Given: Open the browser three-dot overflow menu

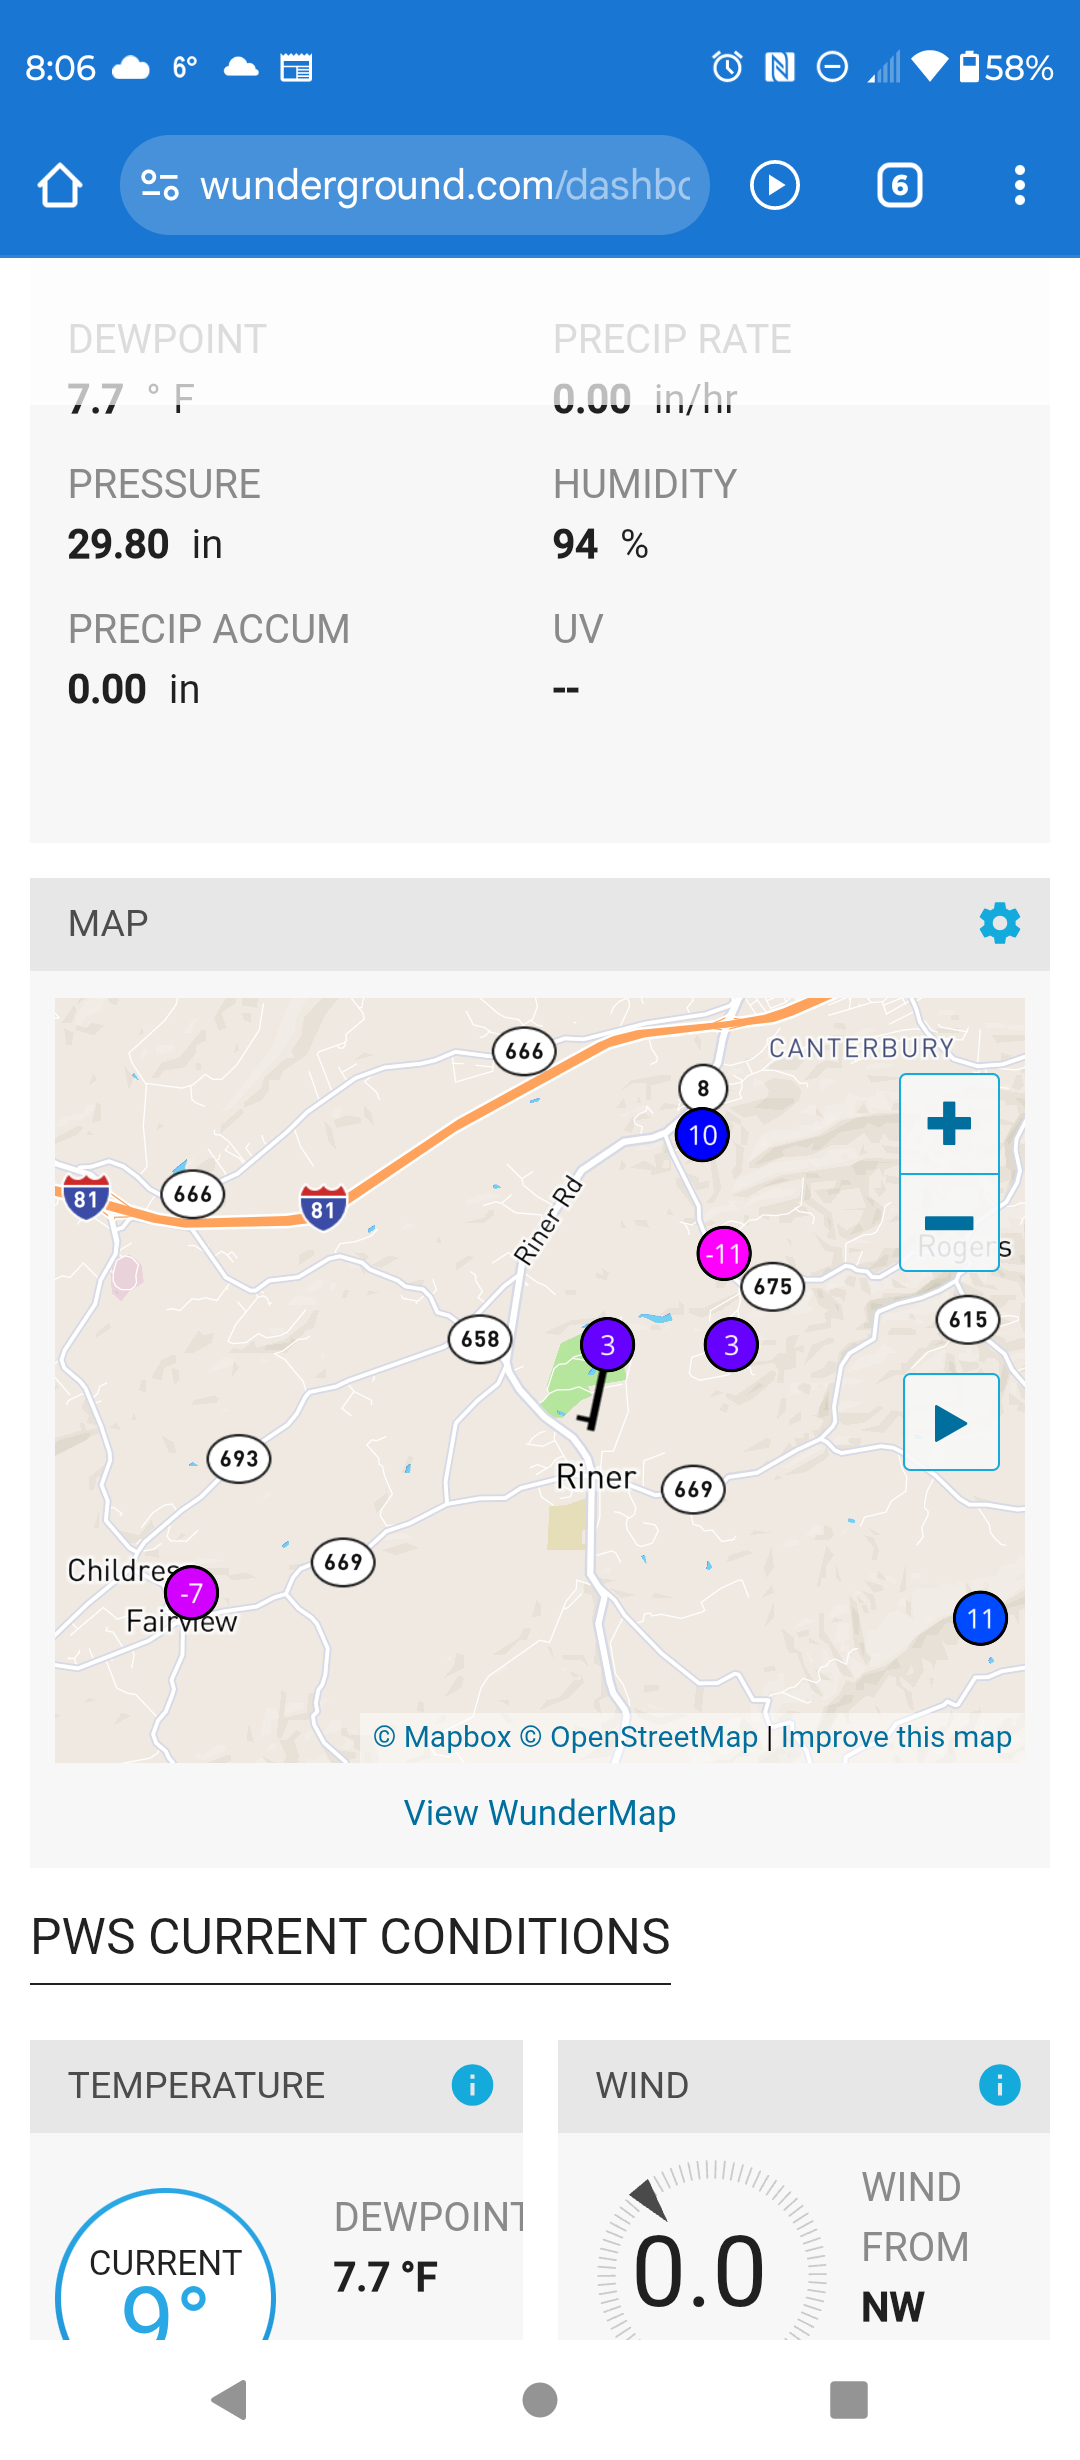Looking at the screenshot, I should point(1019,186).
